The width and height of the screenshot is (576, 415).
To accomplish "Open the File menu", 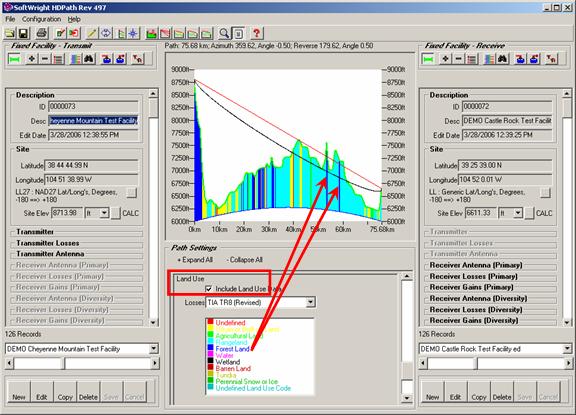I will point(10,19).
